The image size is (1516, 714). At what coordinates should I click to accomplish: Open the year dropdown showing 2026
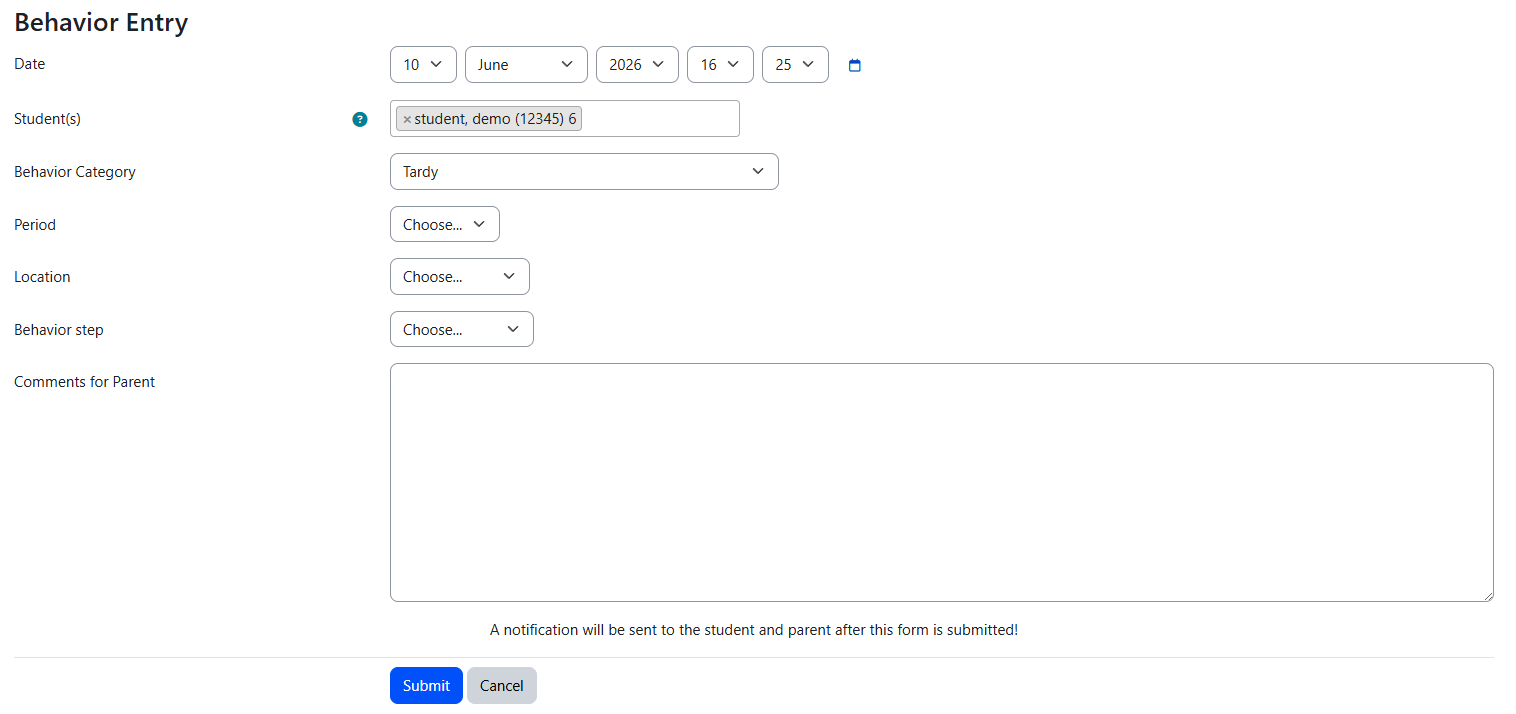(x=637, y=64)
